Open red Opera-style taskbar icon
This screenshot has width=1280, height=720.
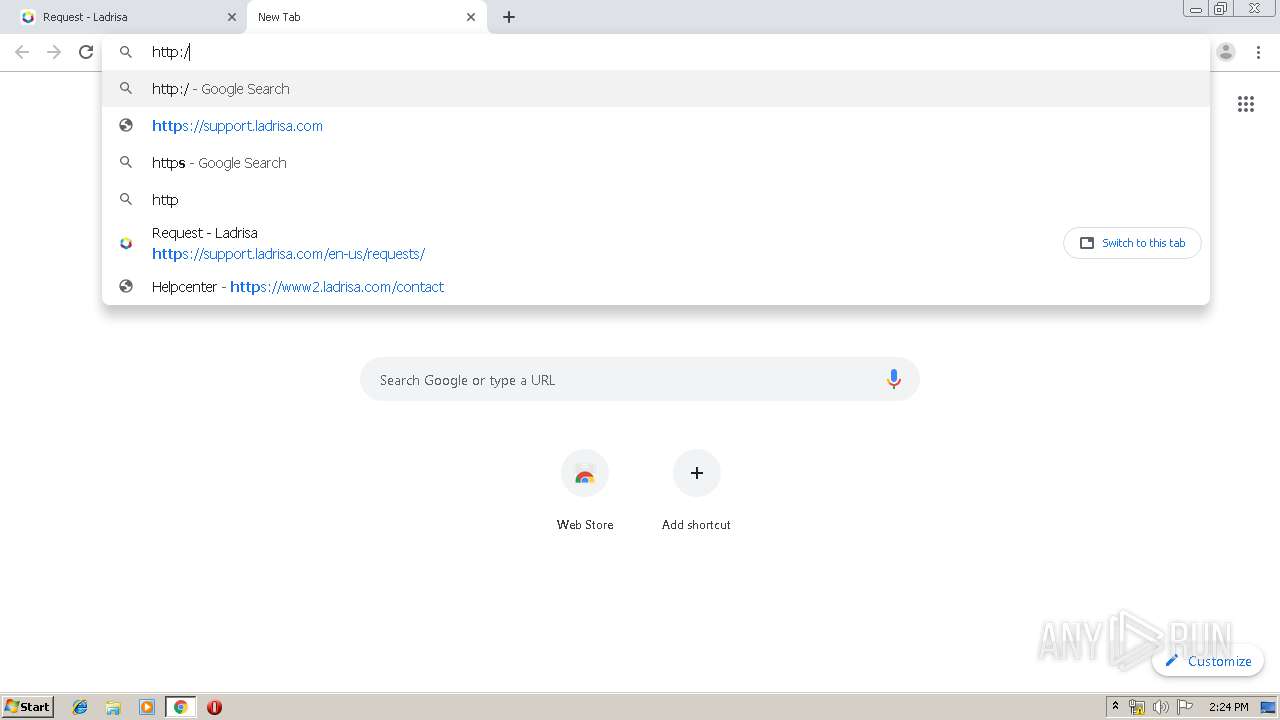tap(214, 707)
